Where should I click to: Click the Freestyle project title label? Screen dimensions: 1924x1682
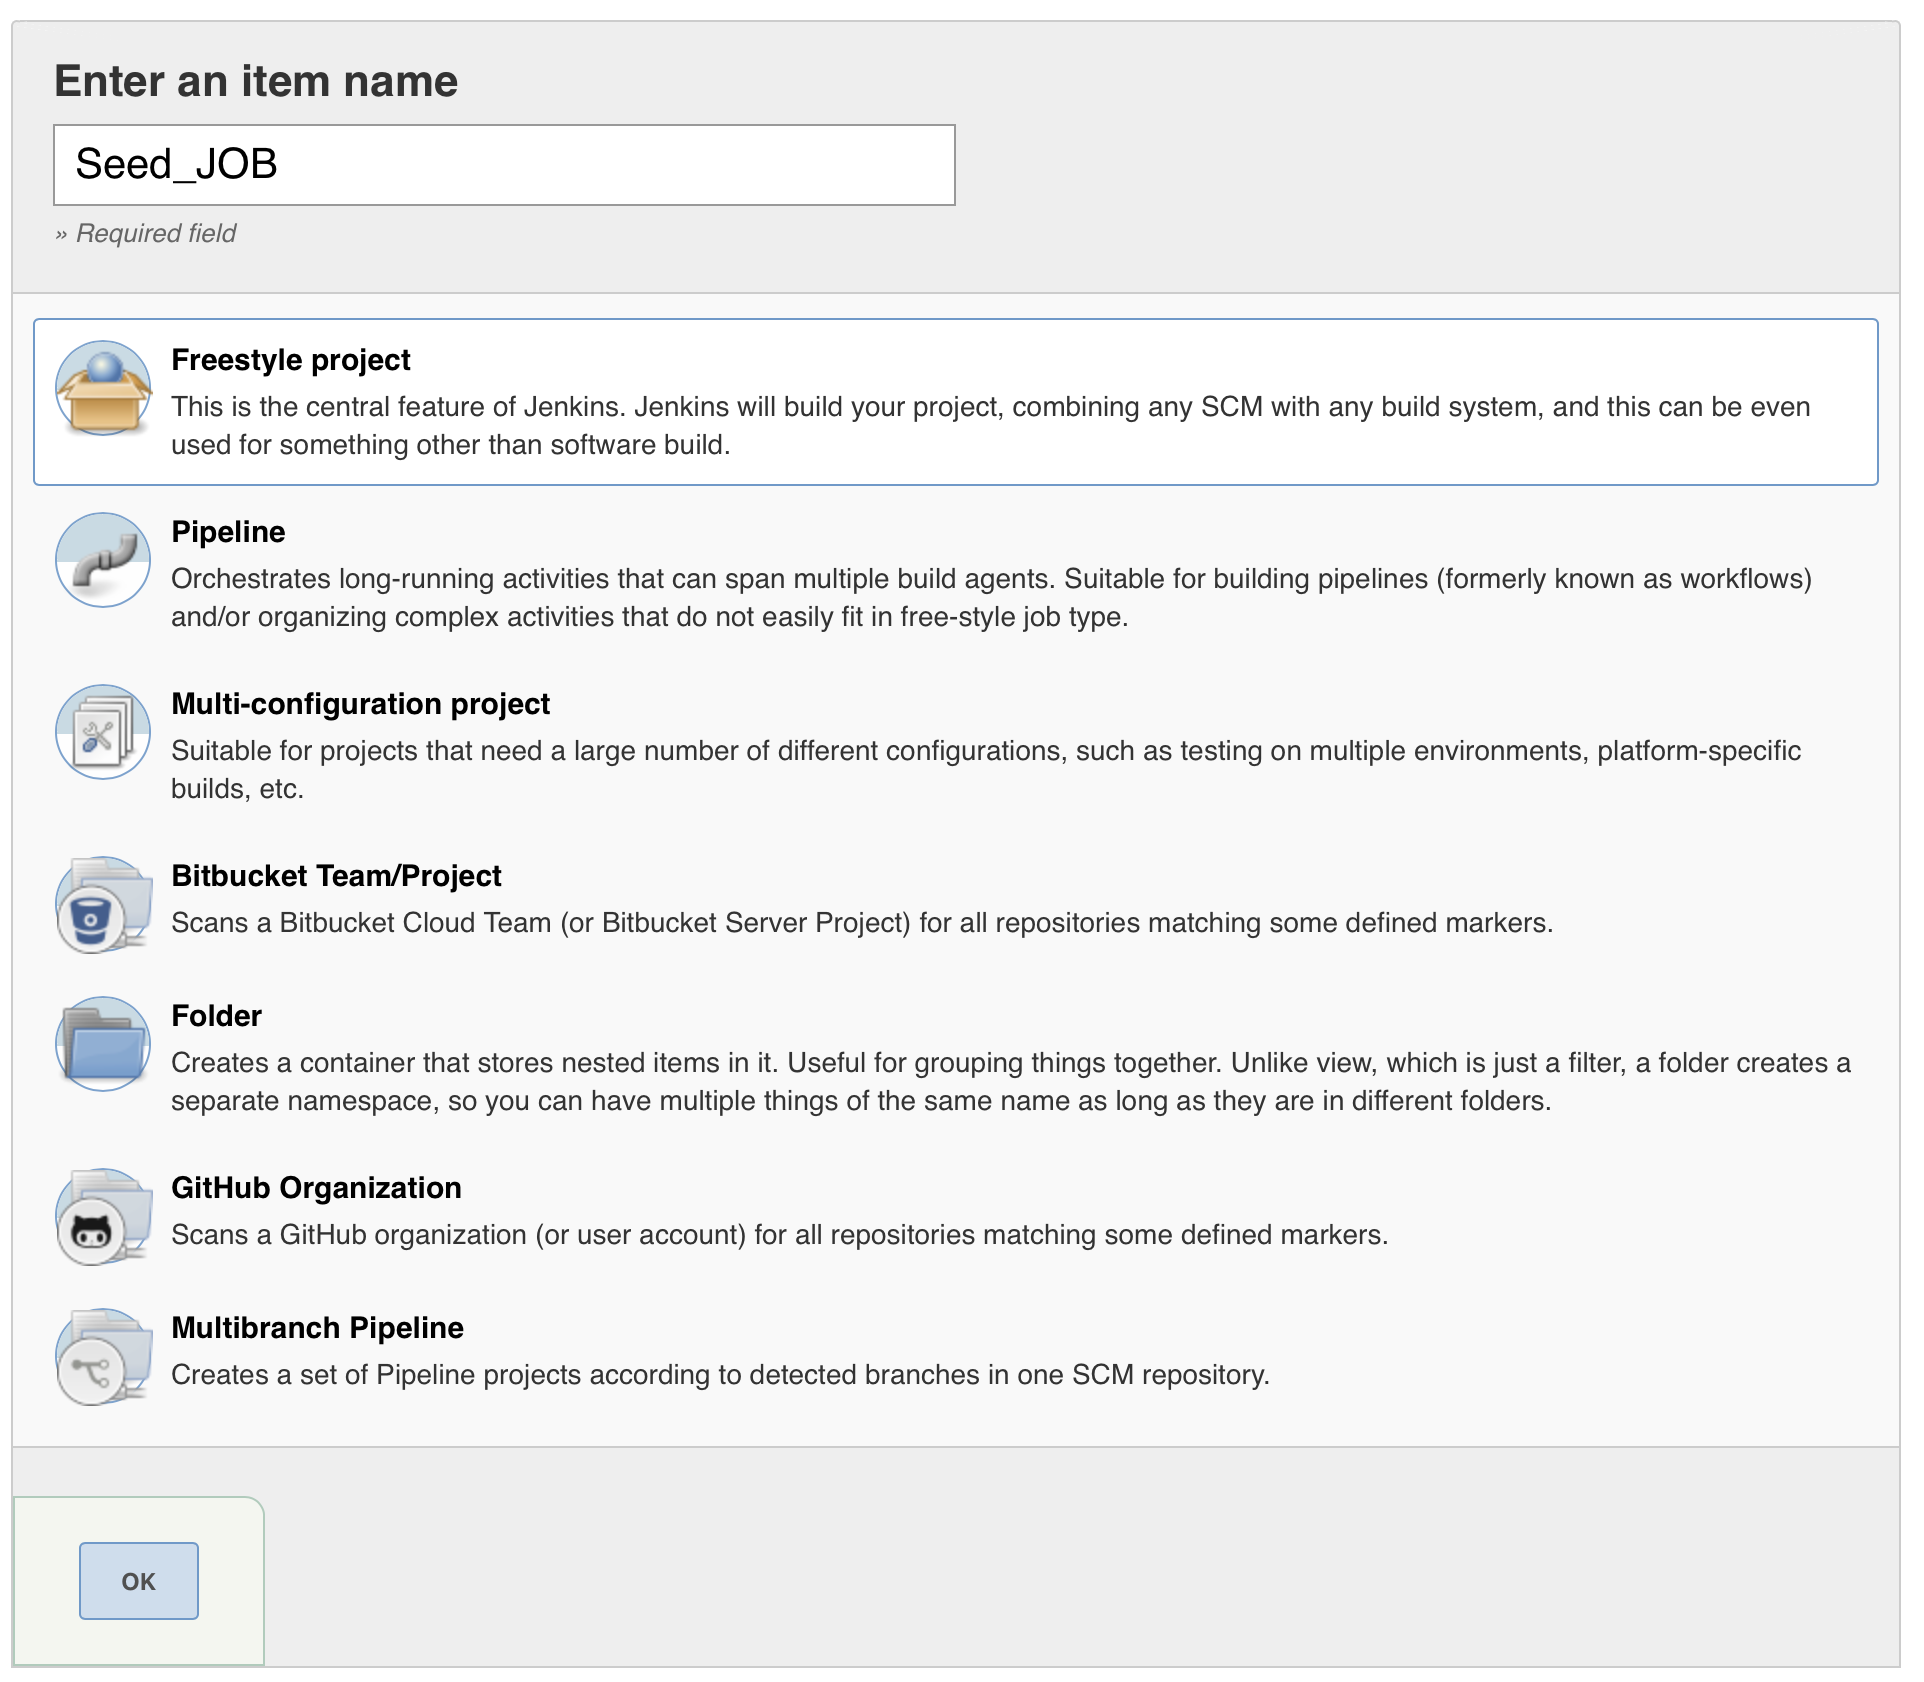click(291, 360)
